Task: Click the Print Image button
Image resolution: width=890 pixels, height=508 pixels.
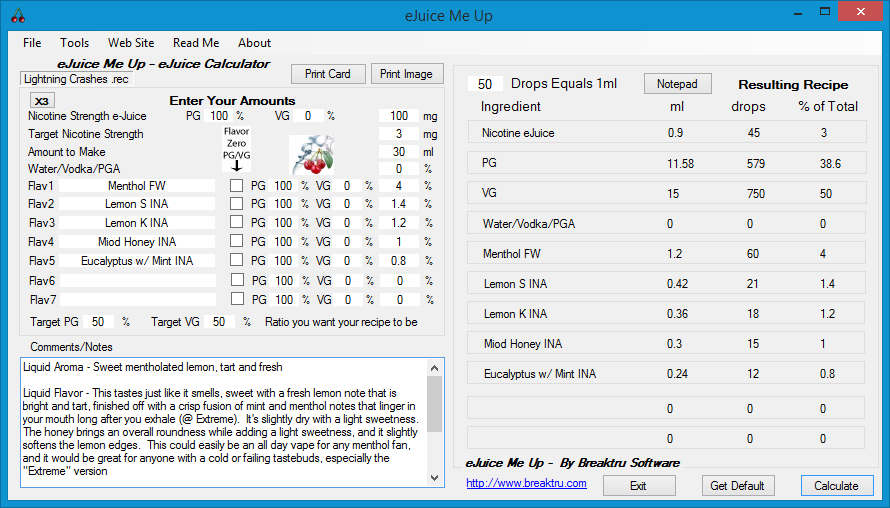Action: [x=406, y=74]
